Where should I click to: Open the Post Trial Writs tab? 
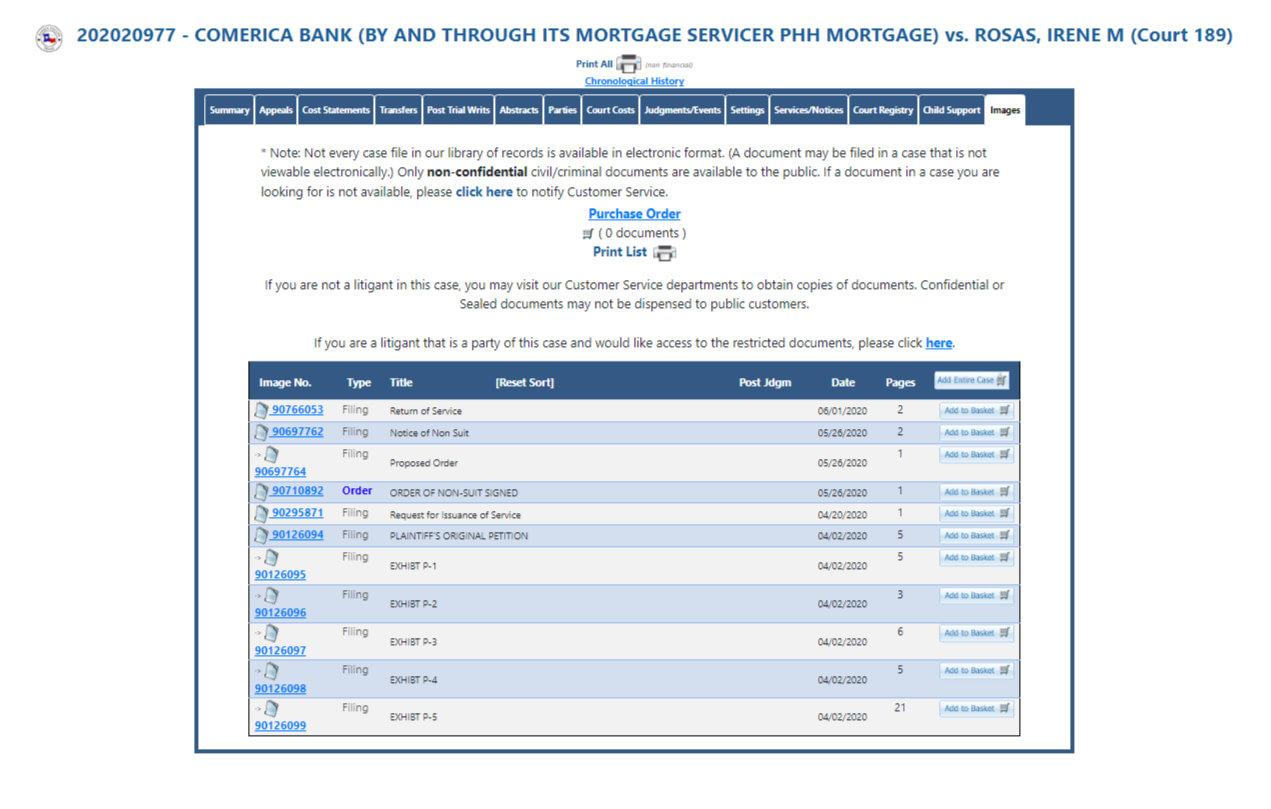click(458, 110)
